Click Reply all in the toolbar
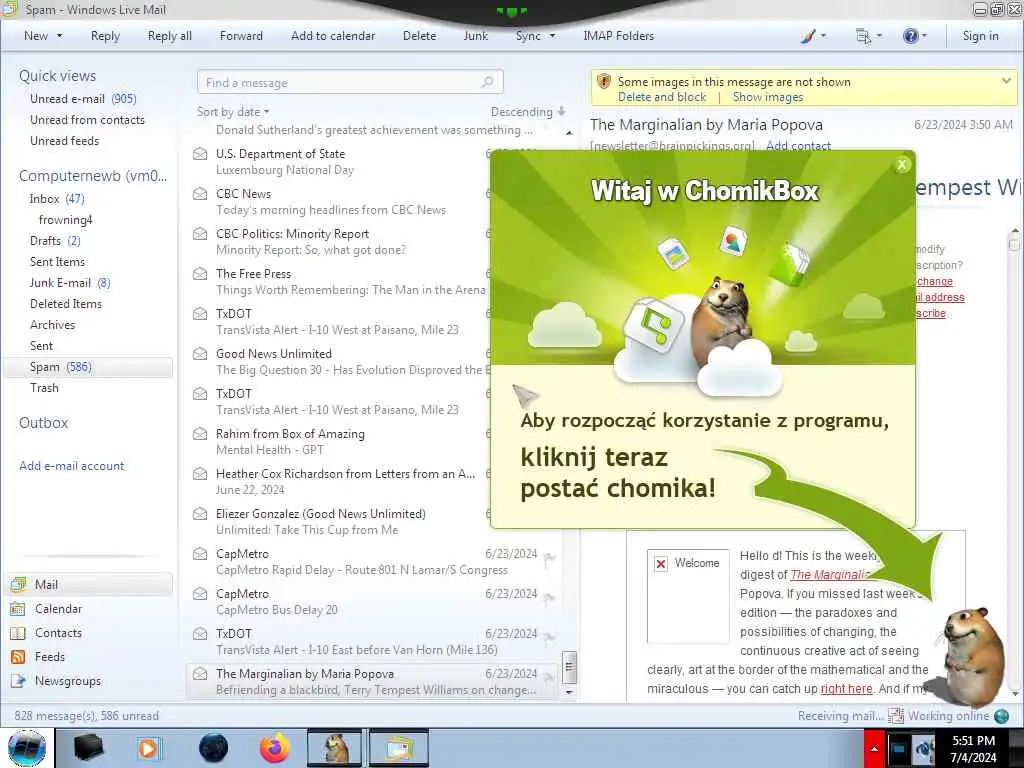 tap(170, 36)
